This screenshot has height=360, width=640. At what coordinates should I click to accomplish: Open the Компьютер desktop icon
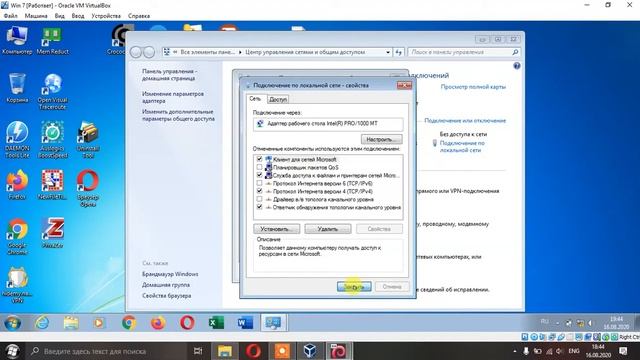point(17,40)
